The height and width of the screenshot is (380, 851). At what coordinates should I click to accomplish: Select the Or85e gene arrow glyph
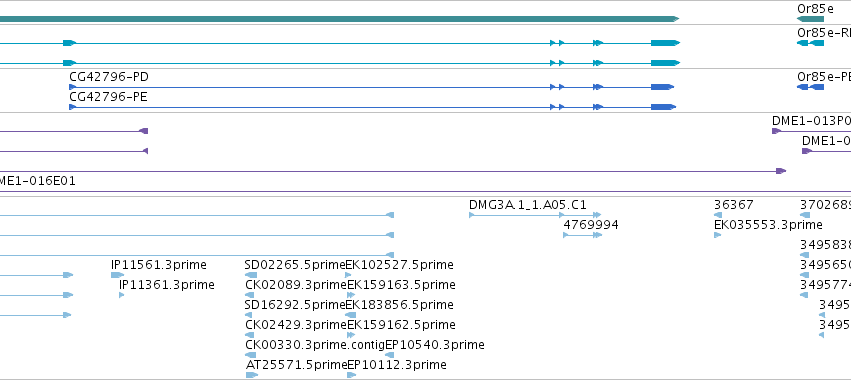(810, 19)
